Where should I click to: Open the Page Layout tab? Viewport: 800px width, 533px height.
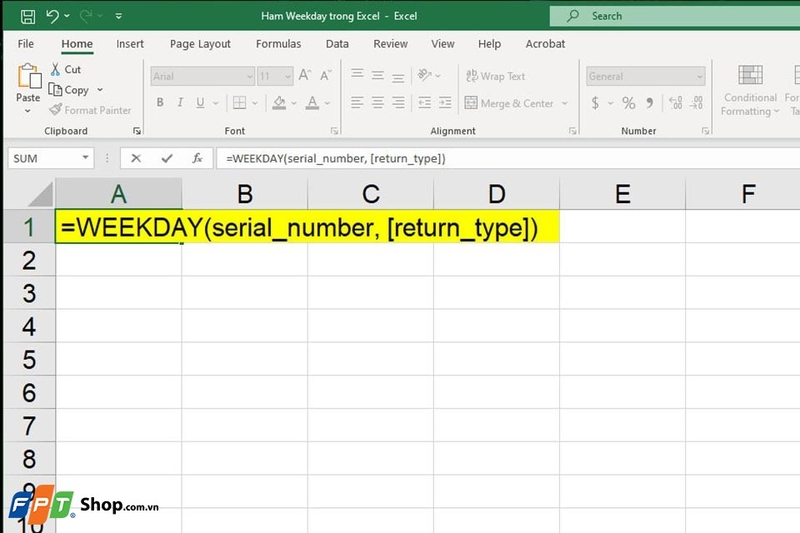click(x=200, y=44)
